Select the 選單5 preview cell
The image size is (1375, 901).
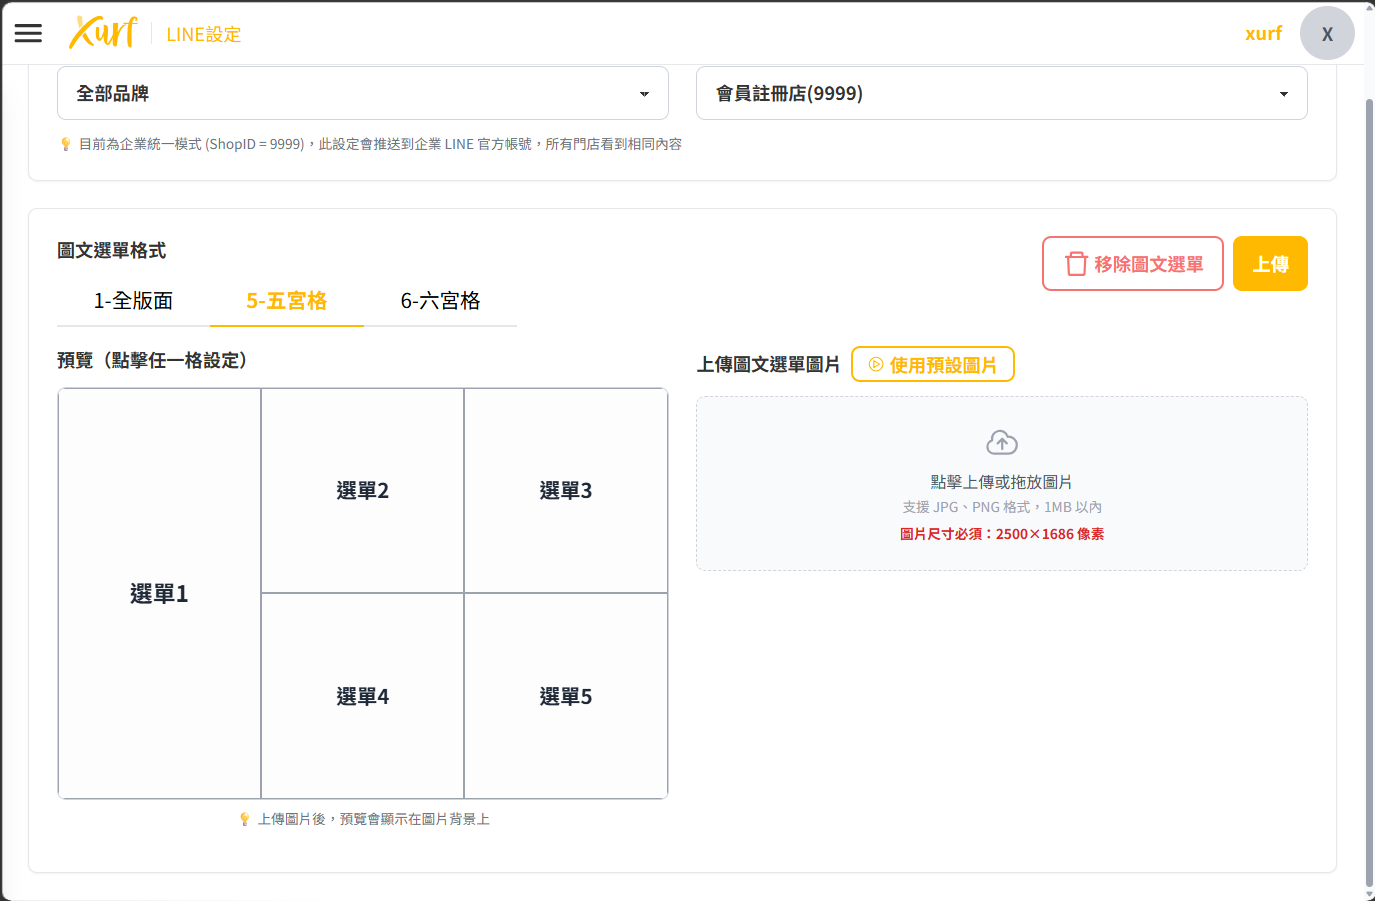coord(566,696)
